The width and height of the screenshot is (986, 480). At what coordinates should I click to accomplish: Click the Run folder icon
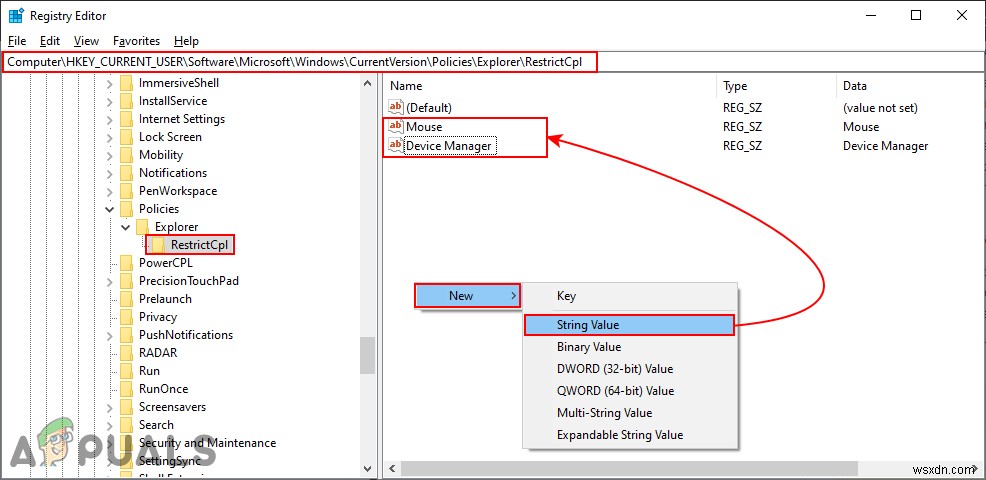[x=127, y=371]
